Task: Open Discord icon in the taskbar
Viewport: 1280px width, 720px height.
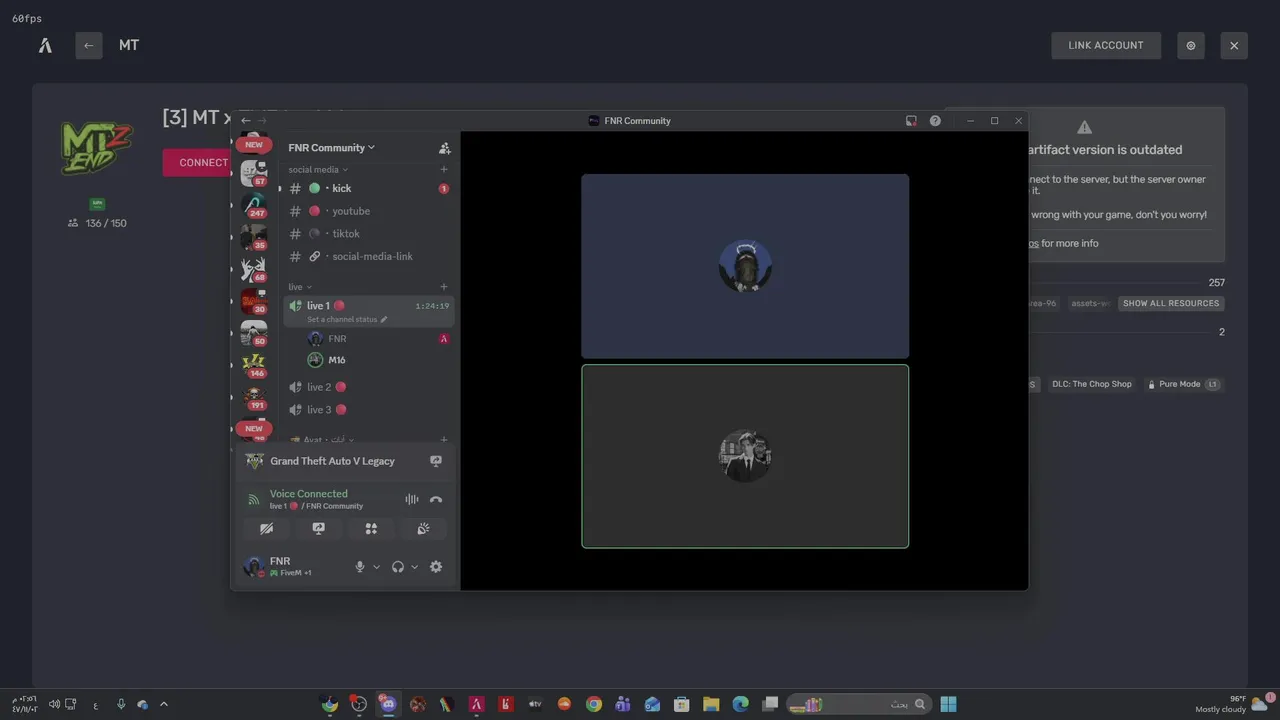Action: pos(388,704)
